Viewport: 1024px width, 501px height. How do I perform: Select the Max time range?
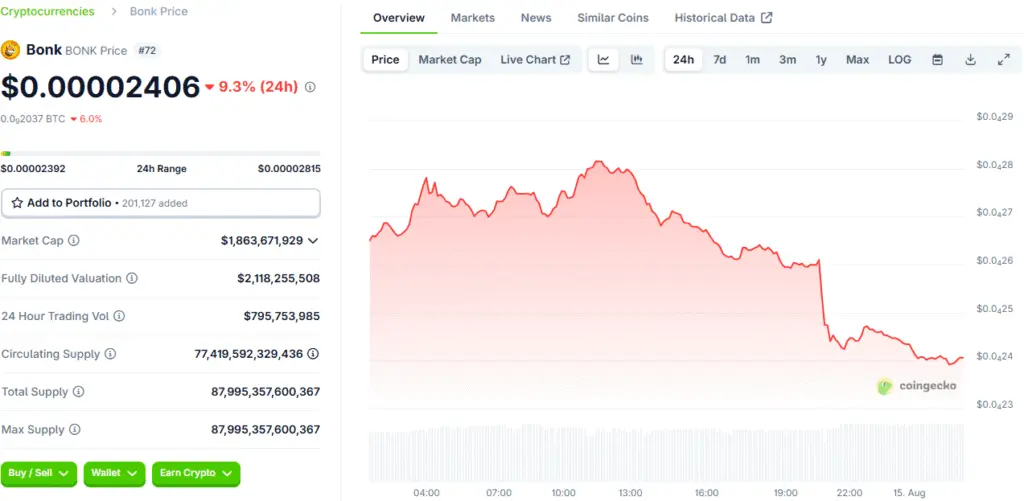coord(857,59)
